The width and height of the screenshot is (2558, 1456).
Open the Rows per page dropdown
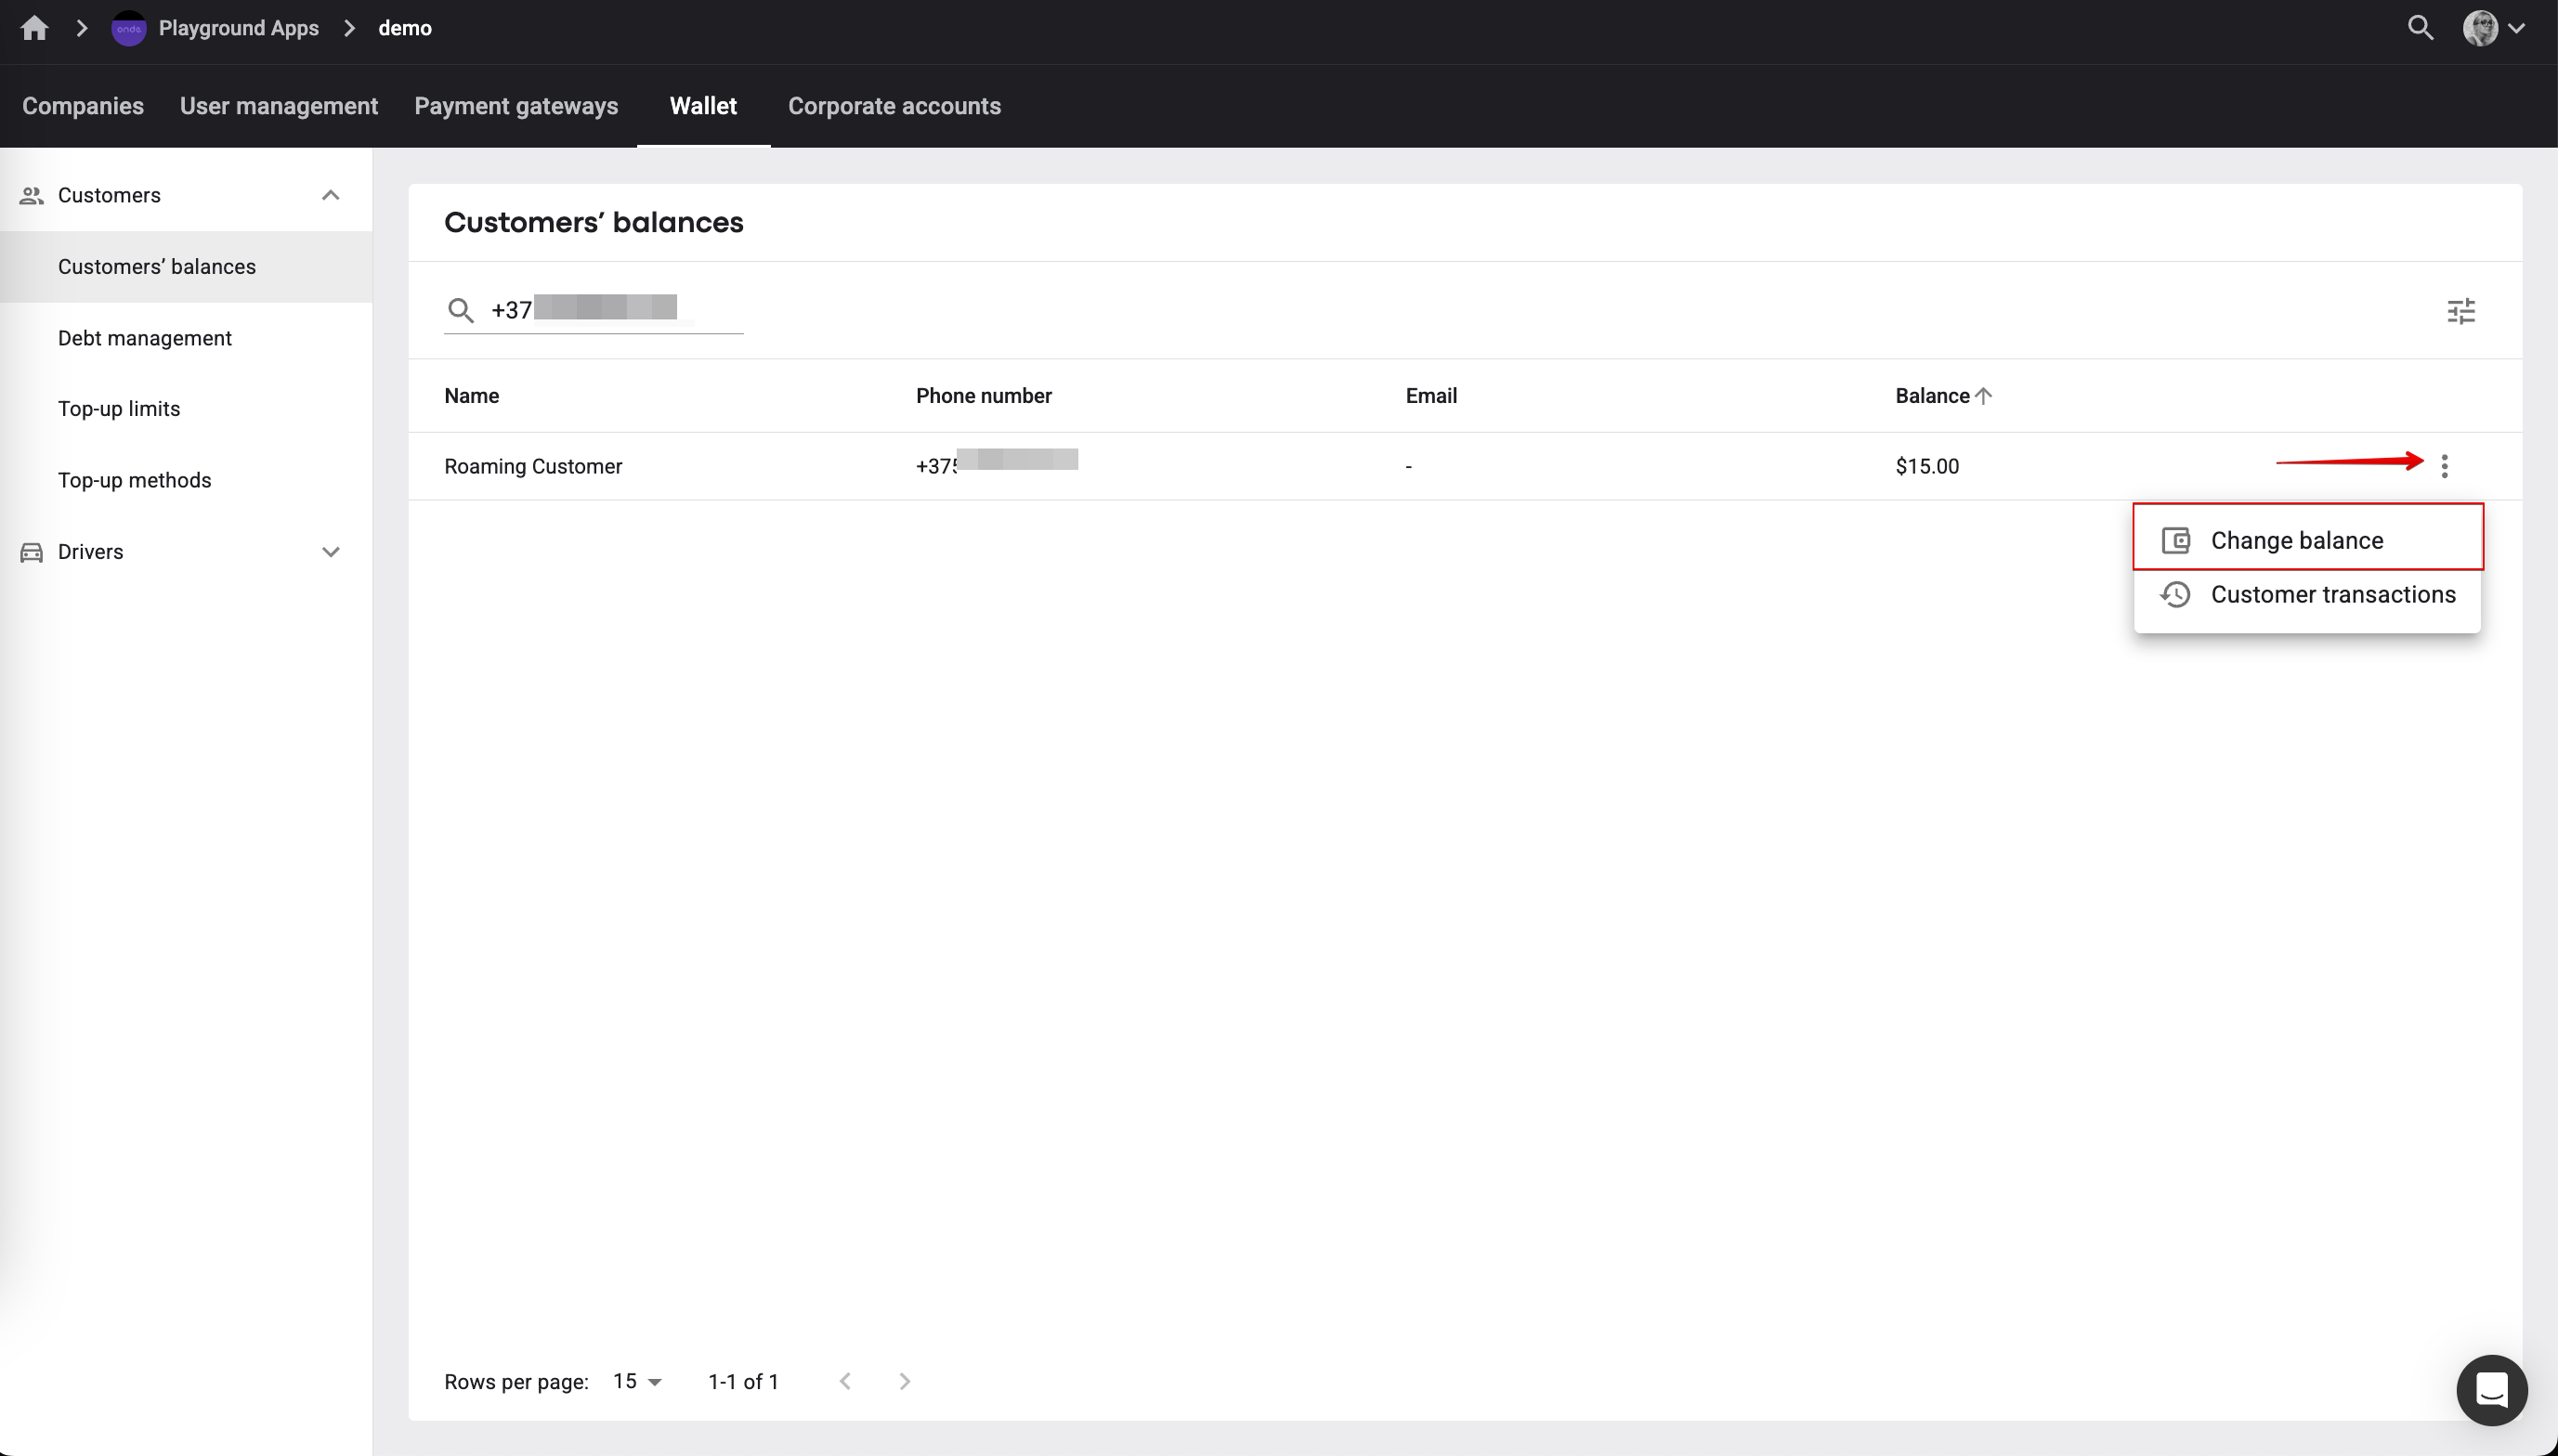point(637,1381)
